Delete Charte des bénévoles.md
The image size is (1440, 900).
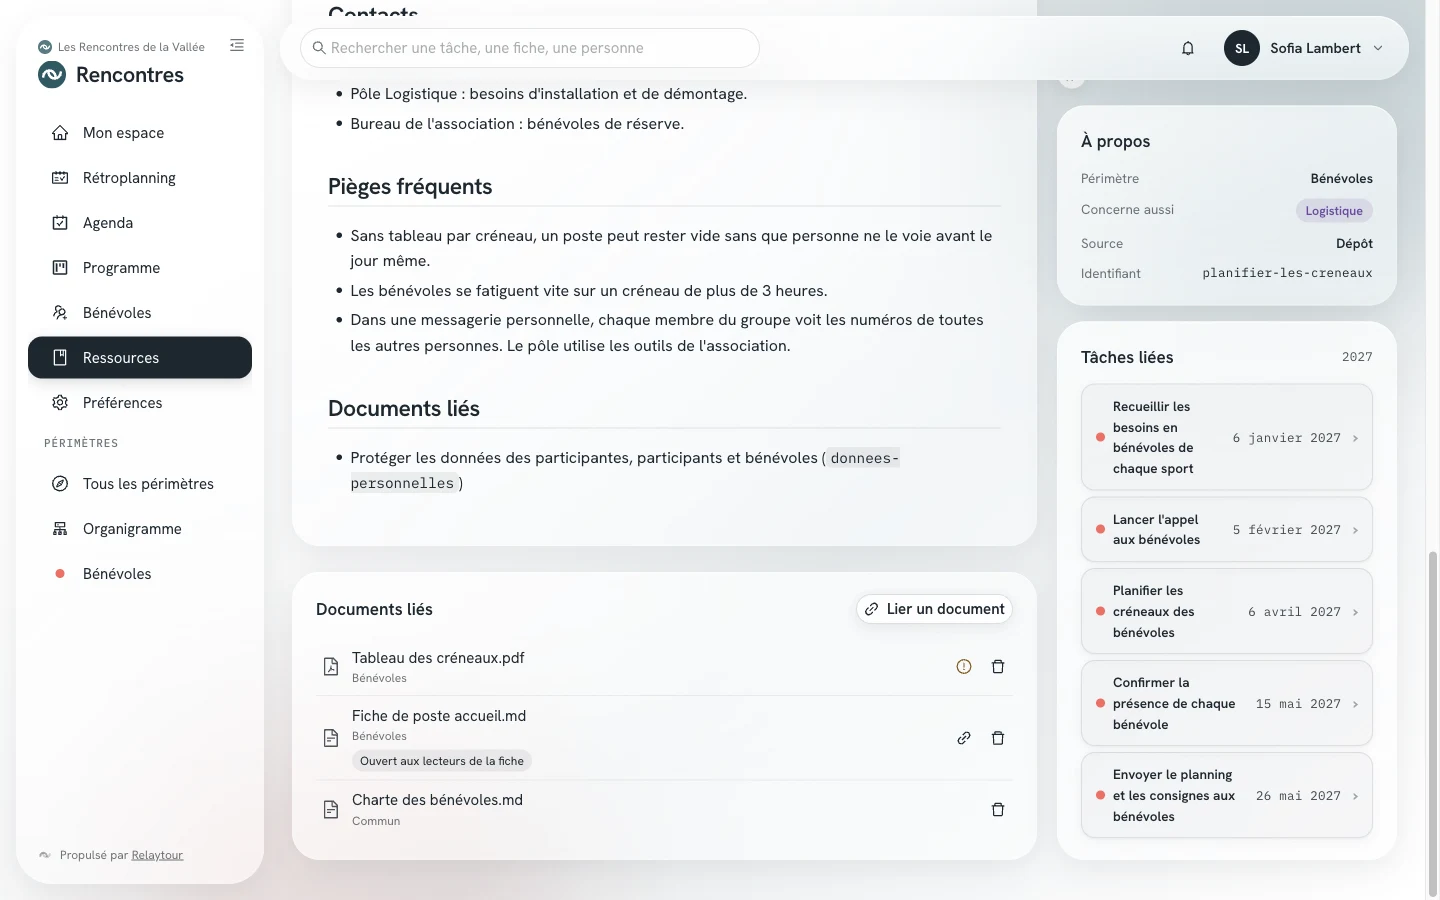(x=998, y=810)
